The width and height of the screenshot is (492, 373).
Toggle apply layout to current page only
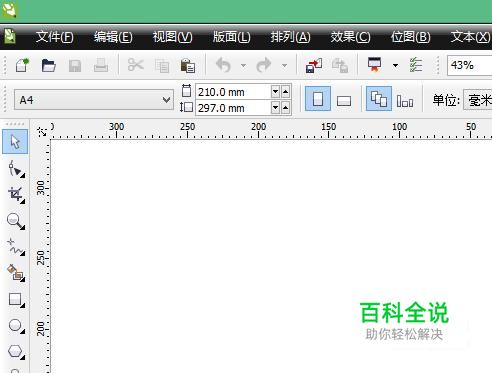405,100
